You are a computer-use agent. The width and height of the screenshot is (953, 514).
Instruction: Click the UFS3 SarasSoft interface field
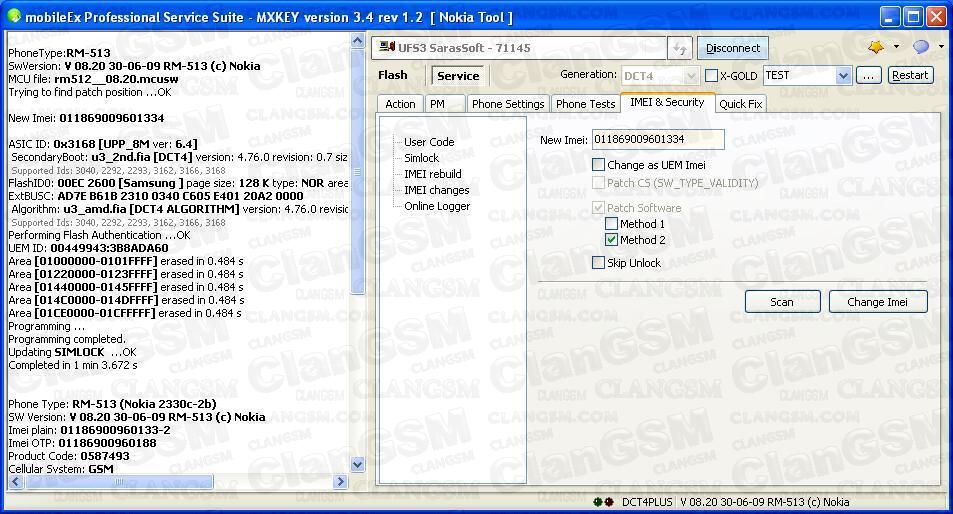pos(520,48)
